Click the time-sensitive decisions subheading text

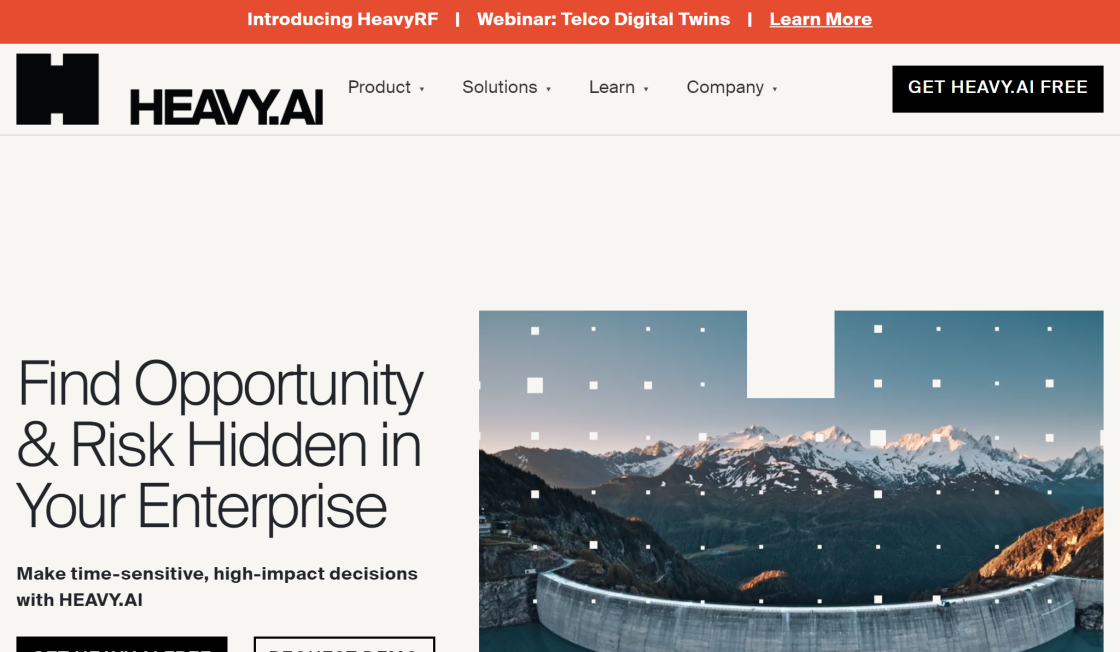(x=217, y=586)
